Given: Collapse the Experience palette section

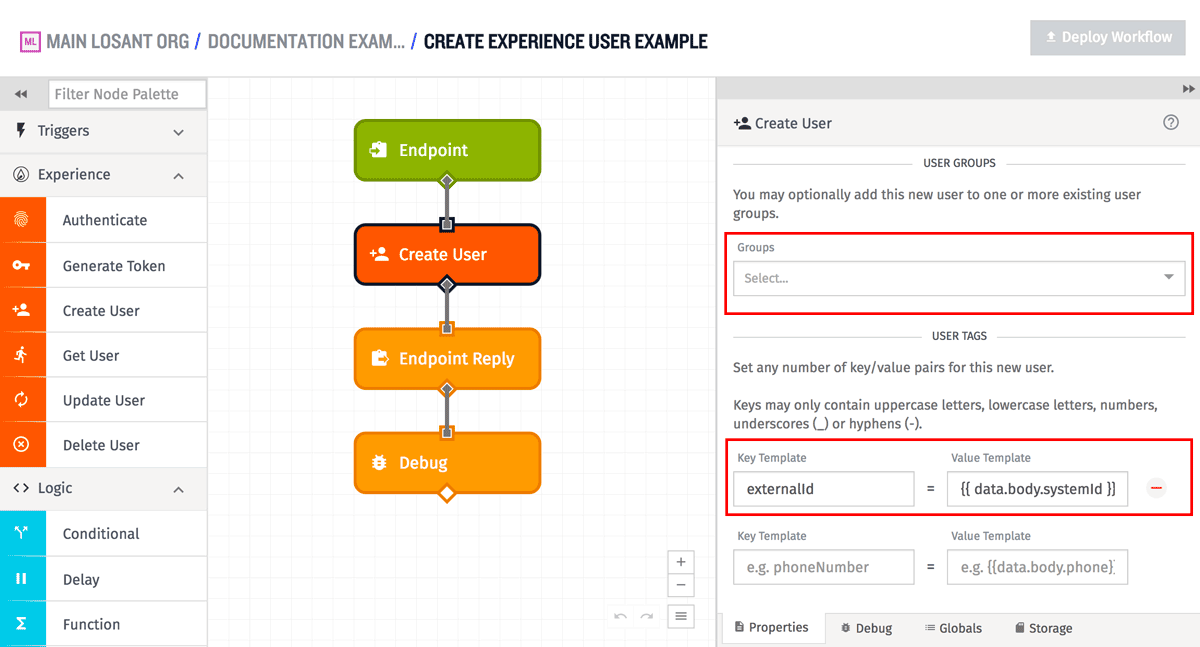Looking at the screenshot, I should coord(103,174).
